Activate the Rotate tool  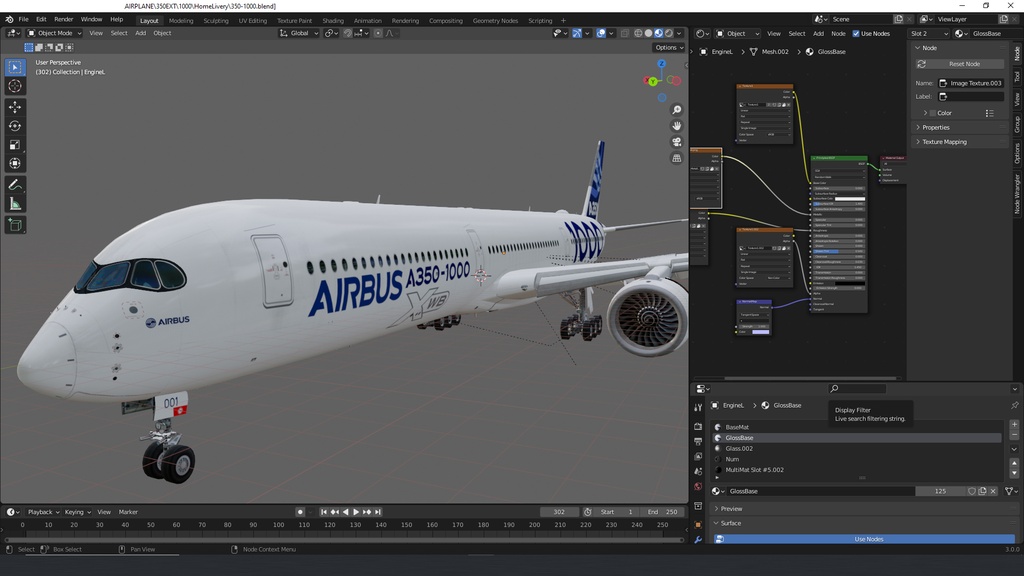[x=15, y=125]
